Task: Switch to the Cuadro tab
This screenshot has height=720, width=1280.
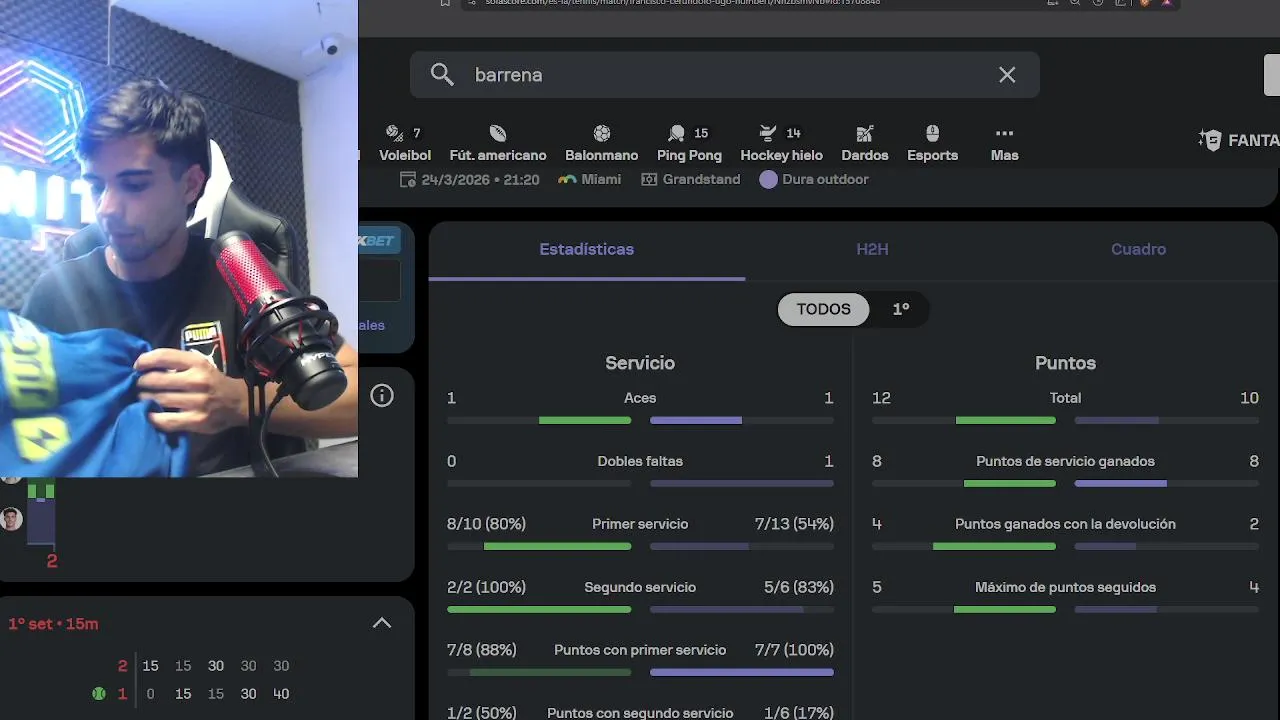Action: click(1138, 249)
